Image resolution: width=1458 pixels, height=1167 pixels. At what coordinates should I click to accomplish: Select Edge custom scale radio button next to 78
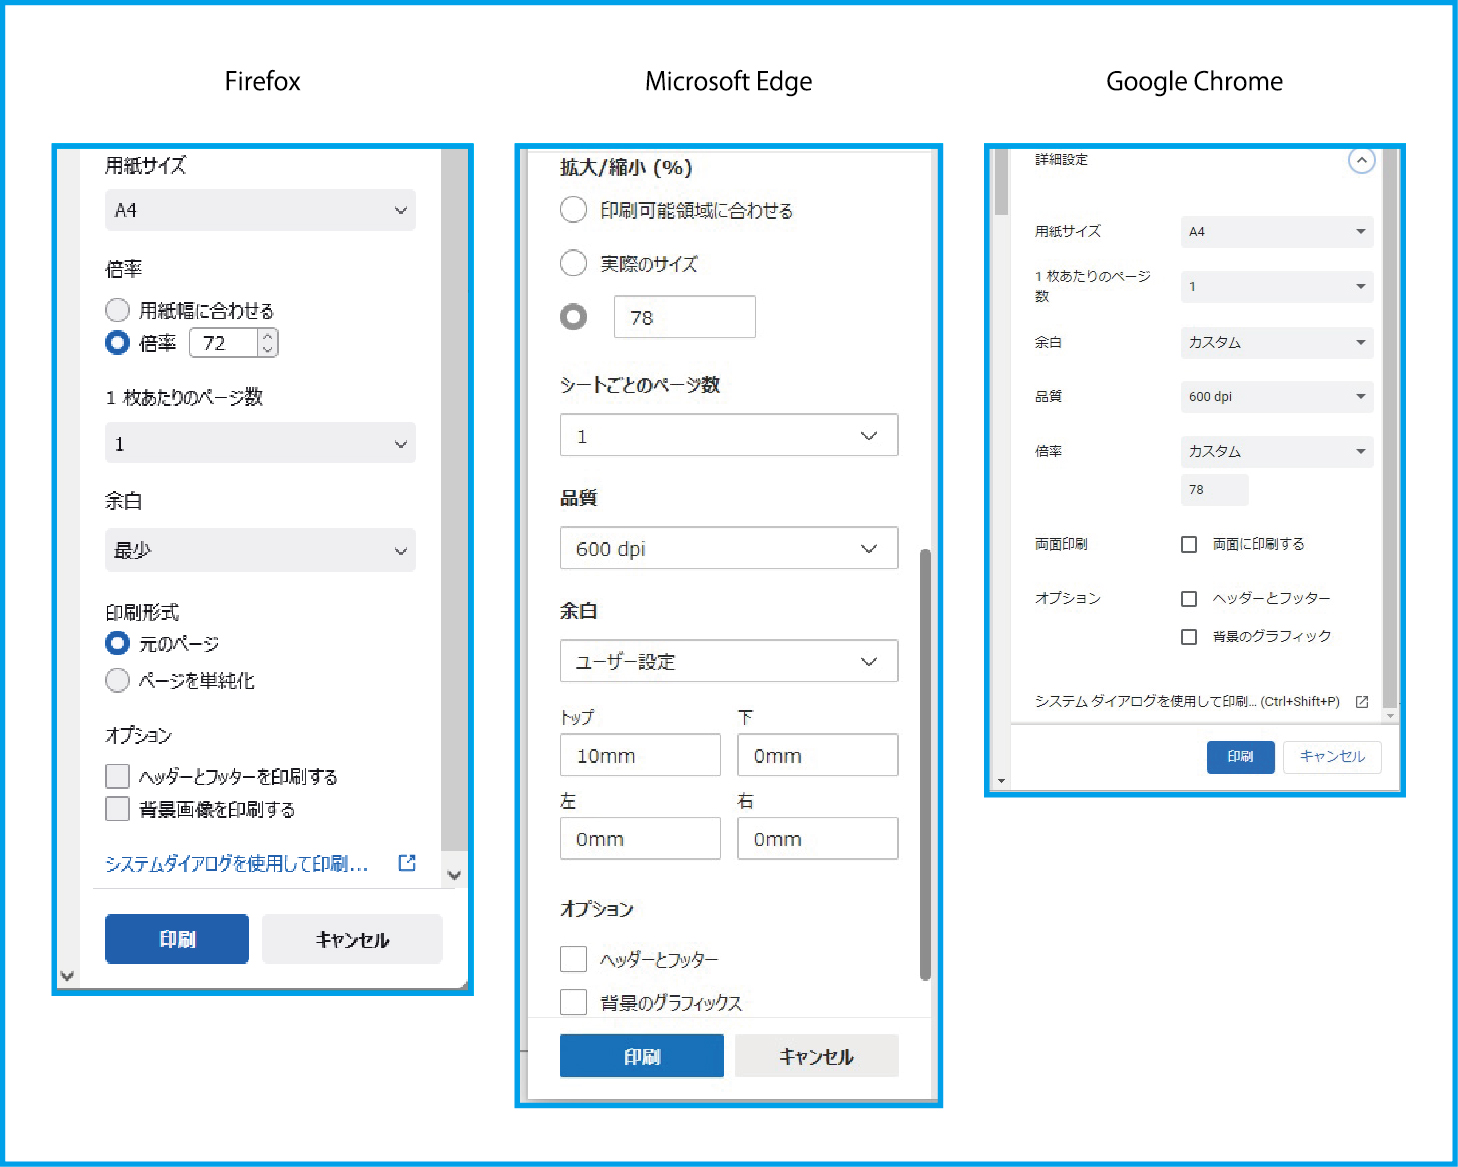[x=573, y=317]
